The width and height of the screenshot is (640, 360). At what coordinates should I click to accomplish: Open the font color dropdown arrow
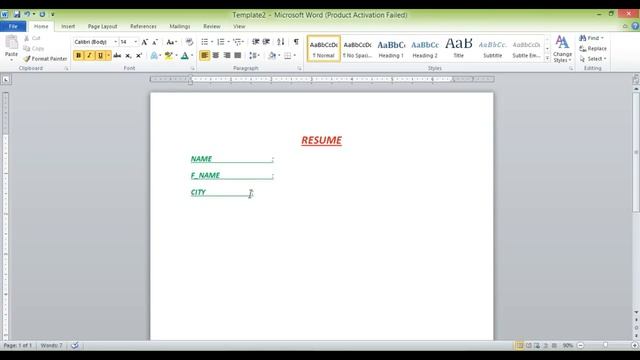point(192,56)
